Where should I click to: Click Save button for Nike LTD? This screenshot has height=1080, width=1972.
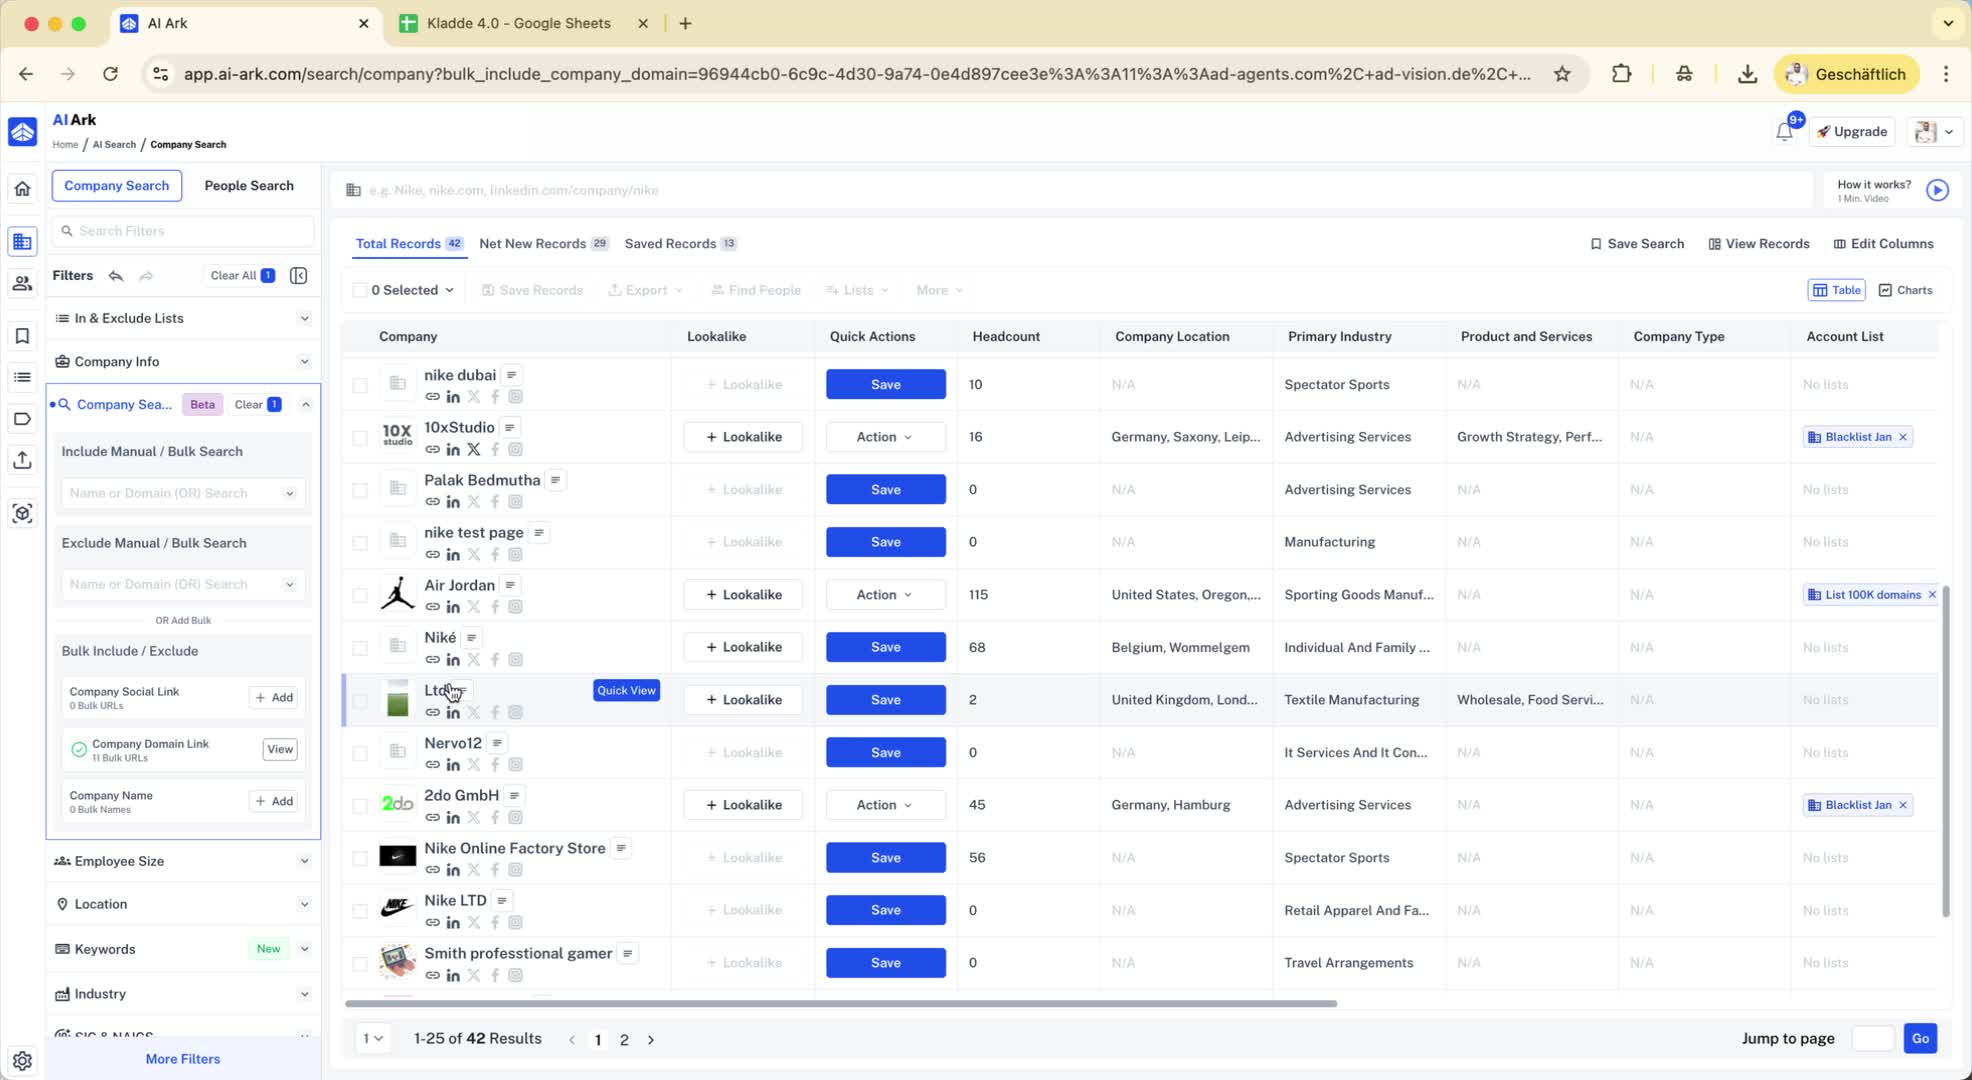(x=885, y=910)
